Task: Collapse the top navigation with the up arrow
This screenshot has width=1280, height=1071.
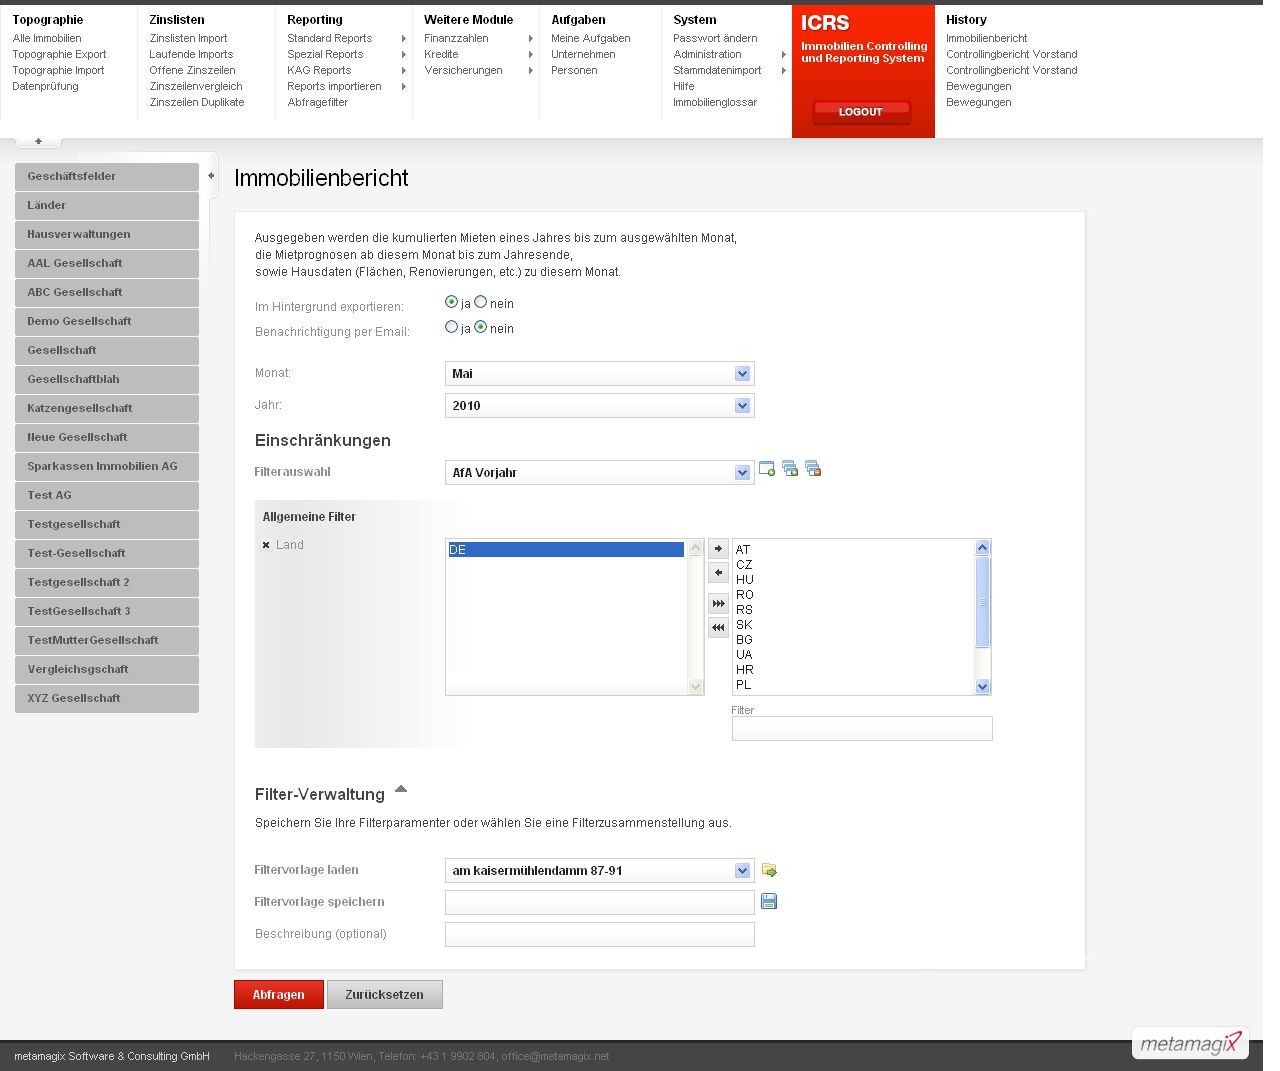Action: pos(38,141)
